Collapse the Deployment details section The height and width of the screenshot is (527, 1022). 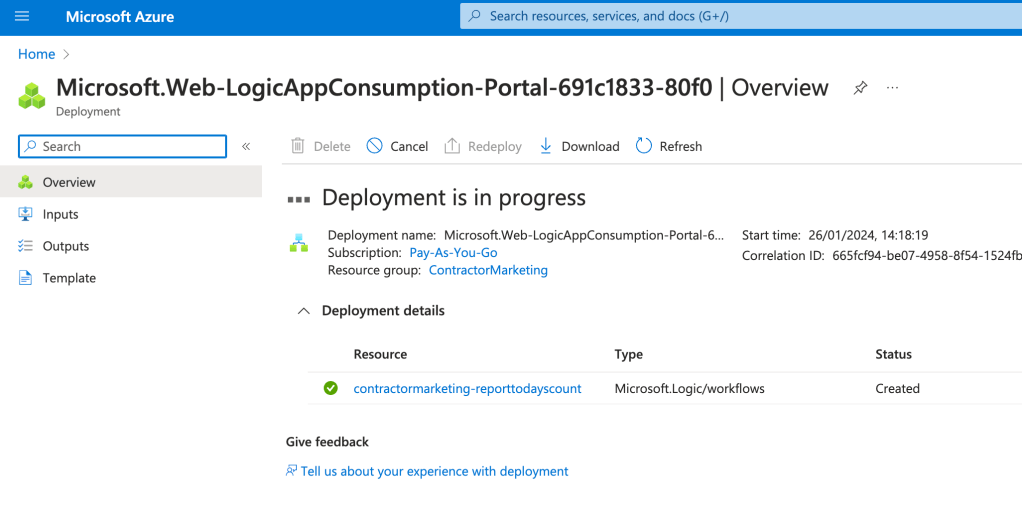coord(304,311)
